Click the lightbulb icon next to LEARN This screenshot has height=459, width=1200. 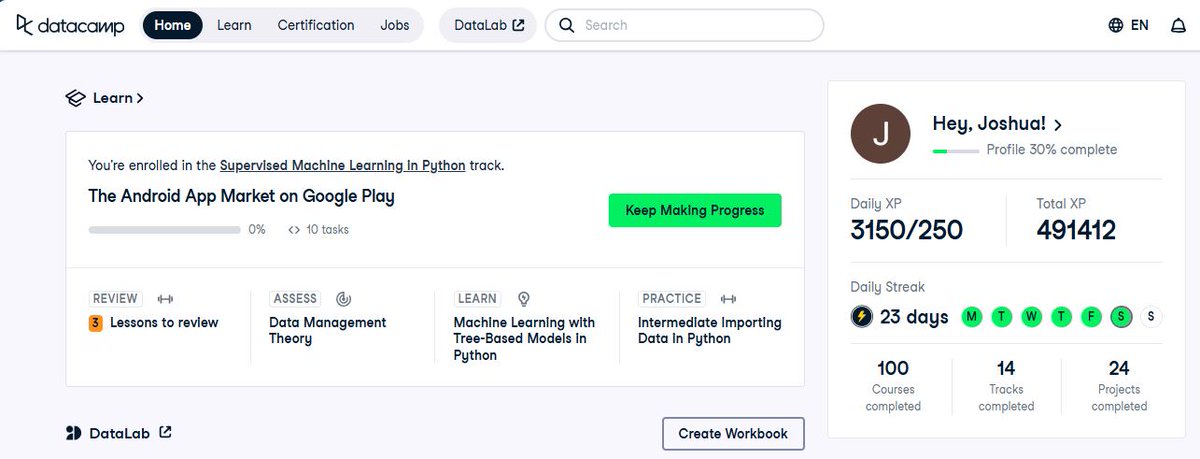523,298
